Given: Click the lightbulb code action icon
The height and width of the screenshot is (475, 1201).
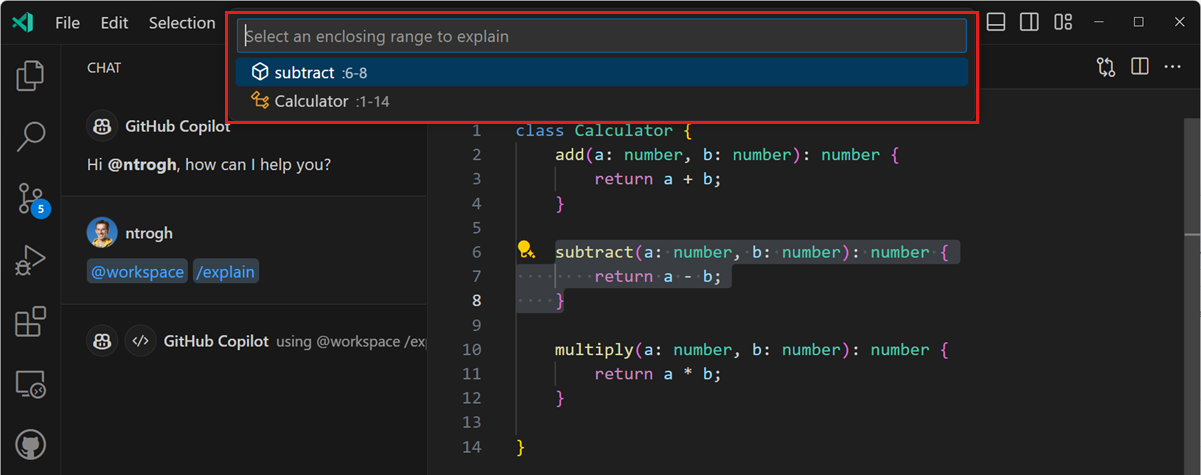Looking at the screenshot, I should tap(525, 251).
